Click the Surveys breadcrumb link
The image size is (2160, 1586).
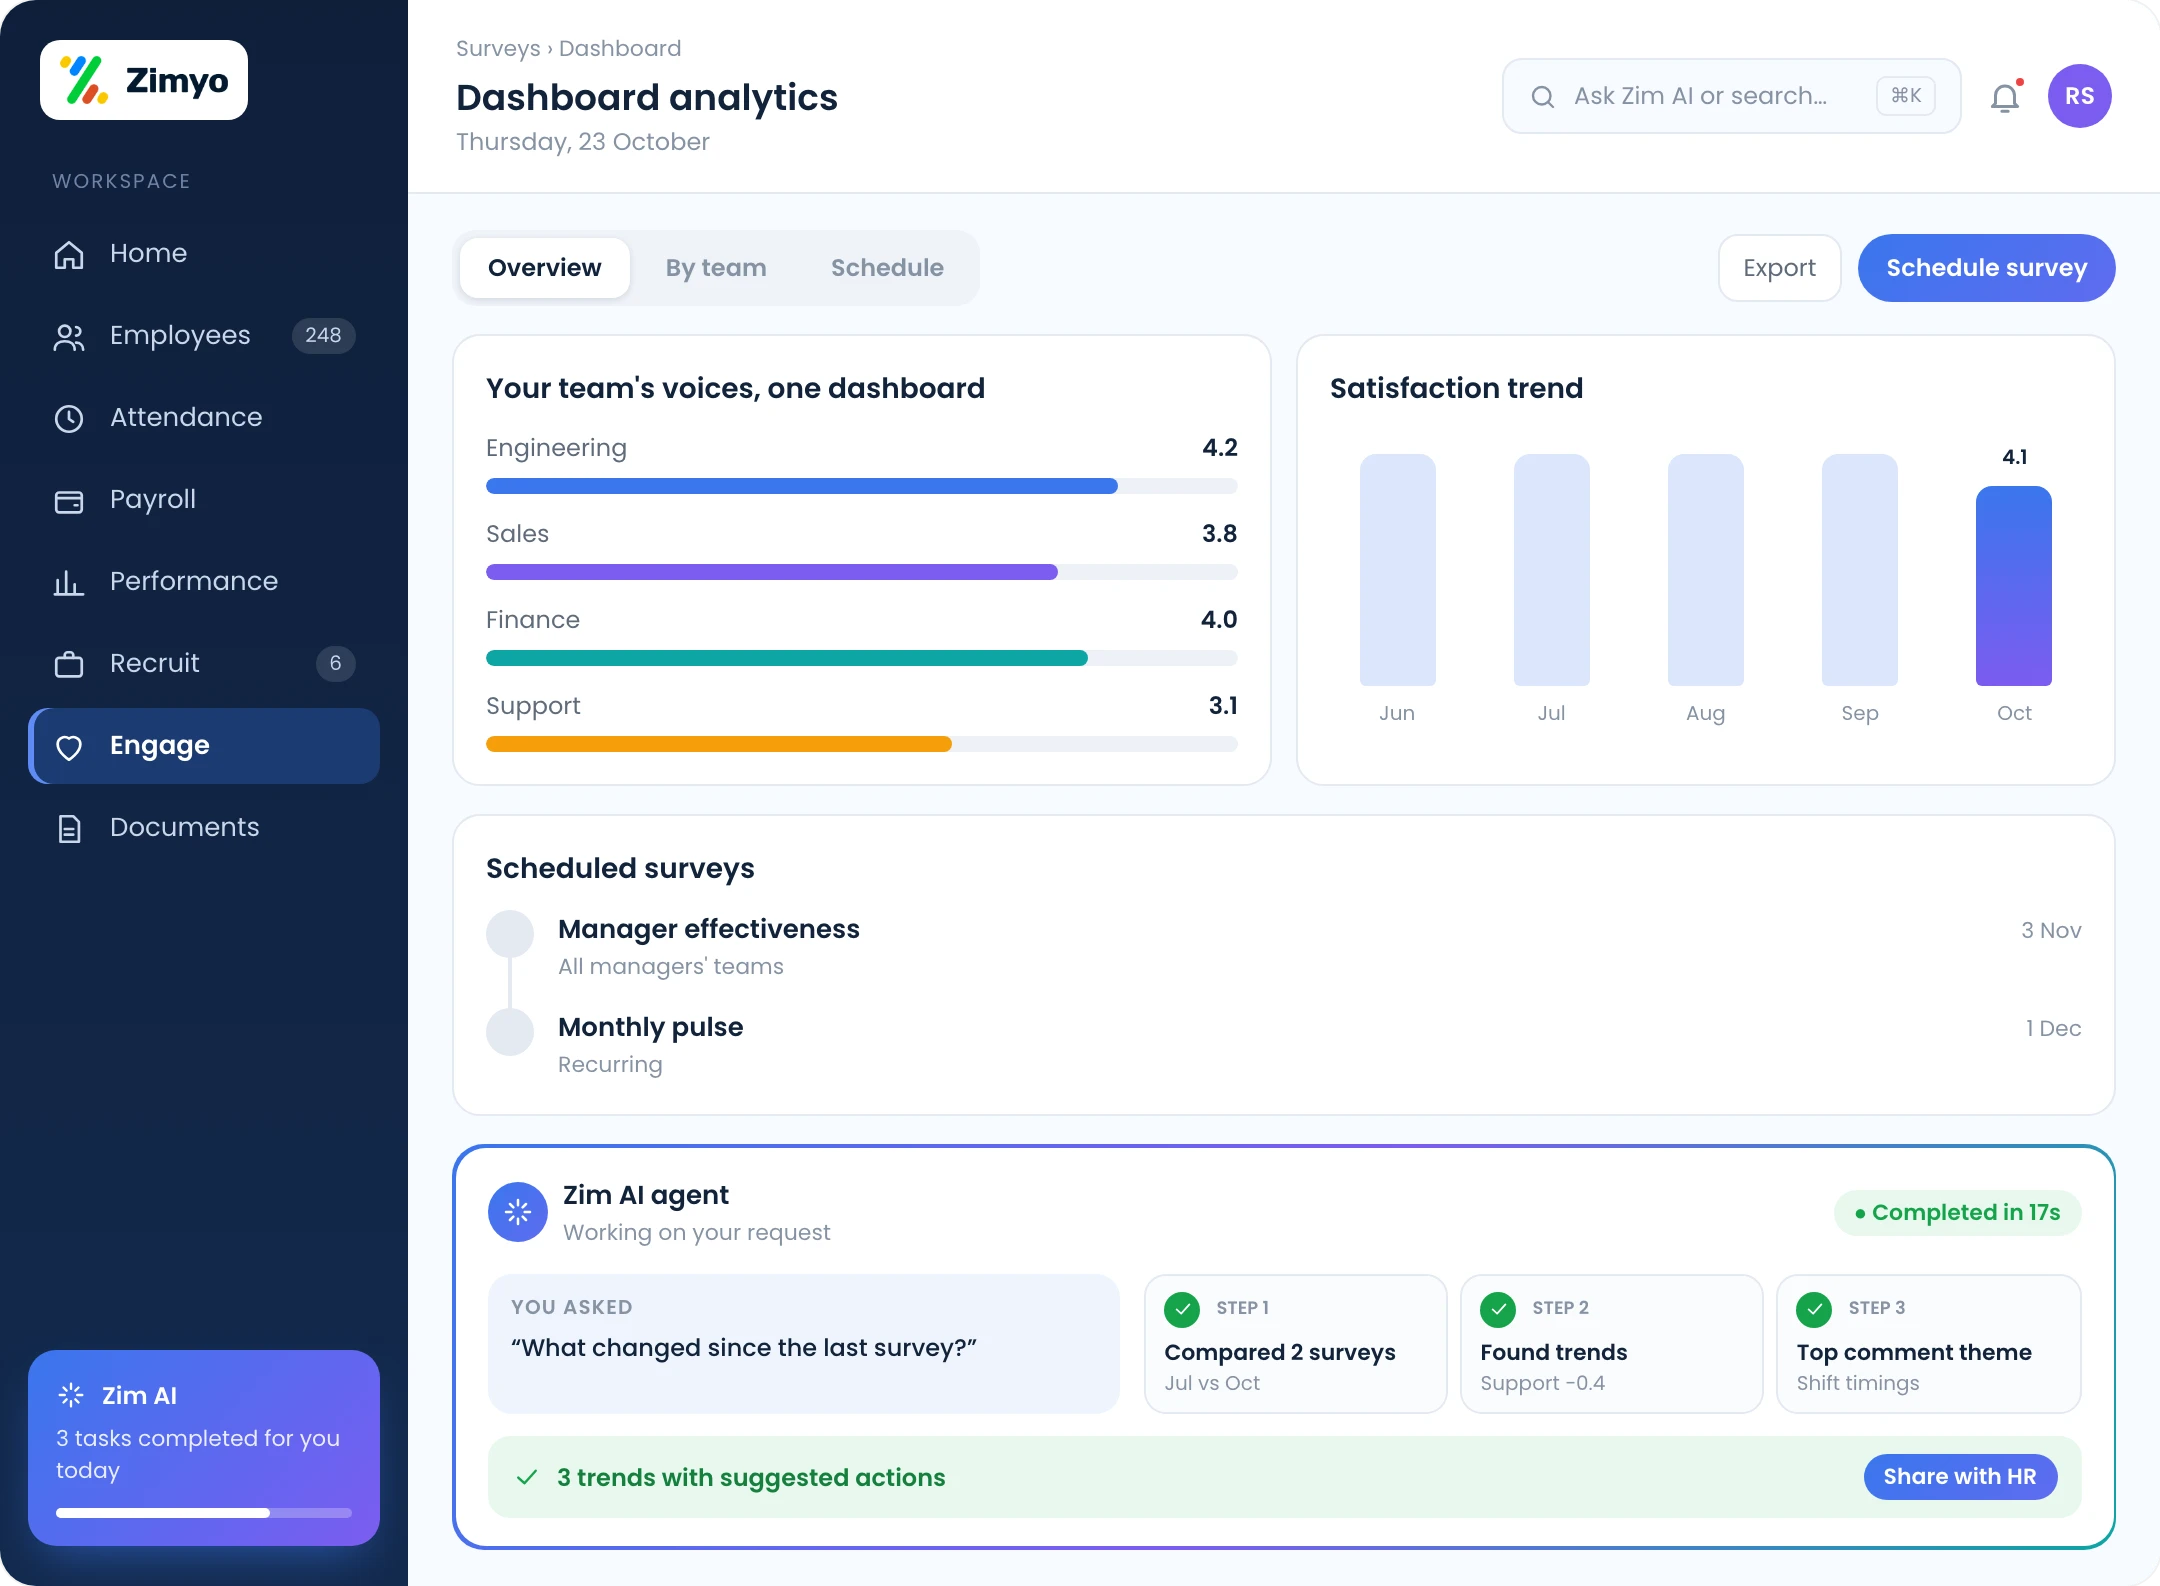coord(498,48)
